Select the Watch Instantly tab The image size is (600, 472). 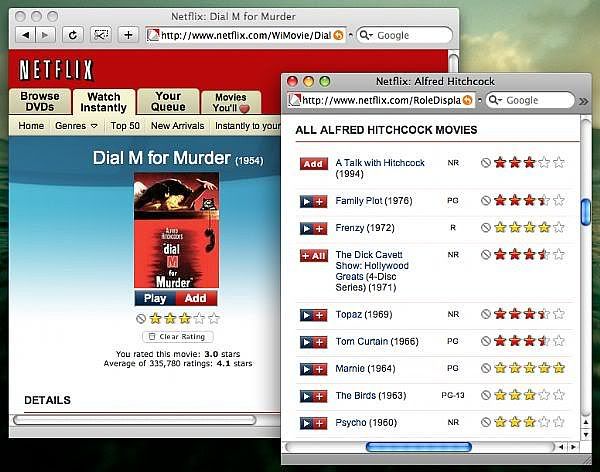pos(104,102)
